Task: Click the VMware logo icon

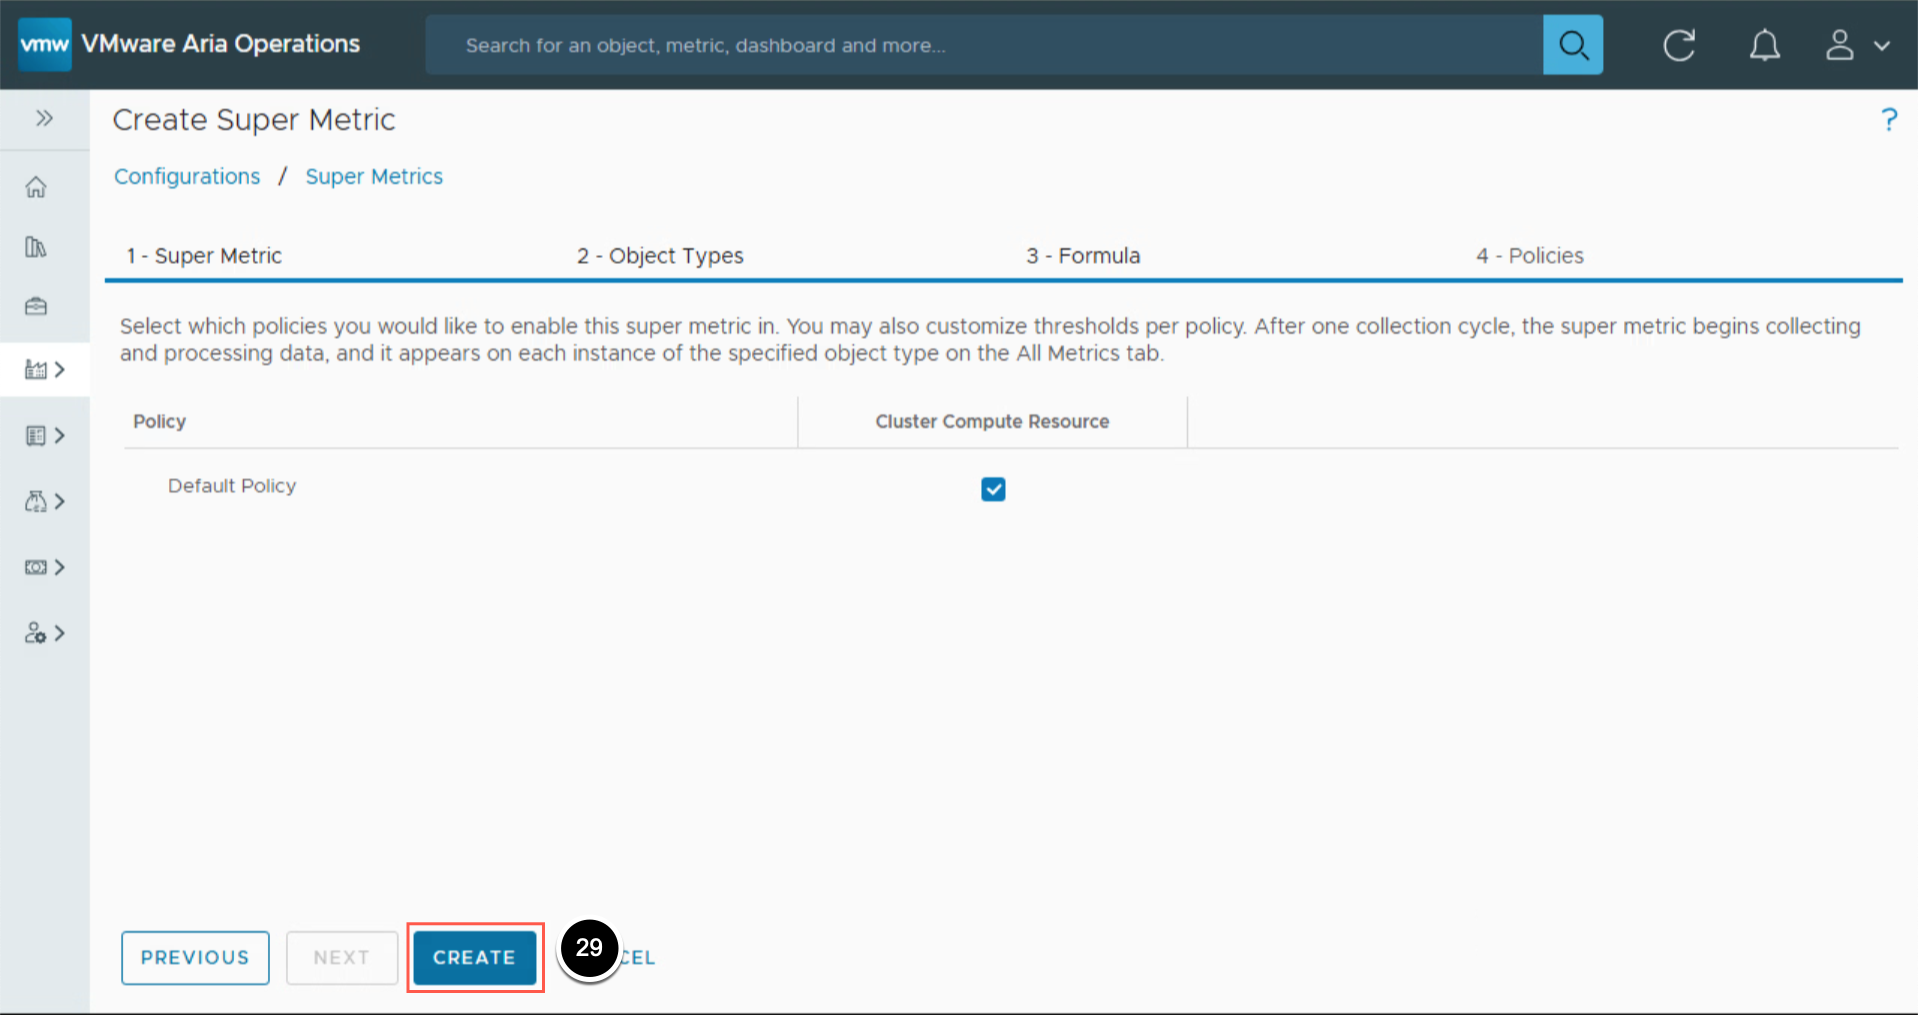Action: click(45, 45)
